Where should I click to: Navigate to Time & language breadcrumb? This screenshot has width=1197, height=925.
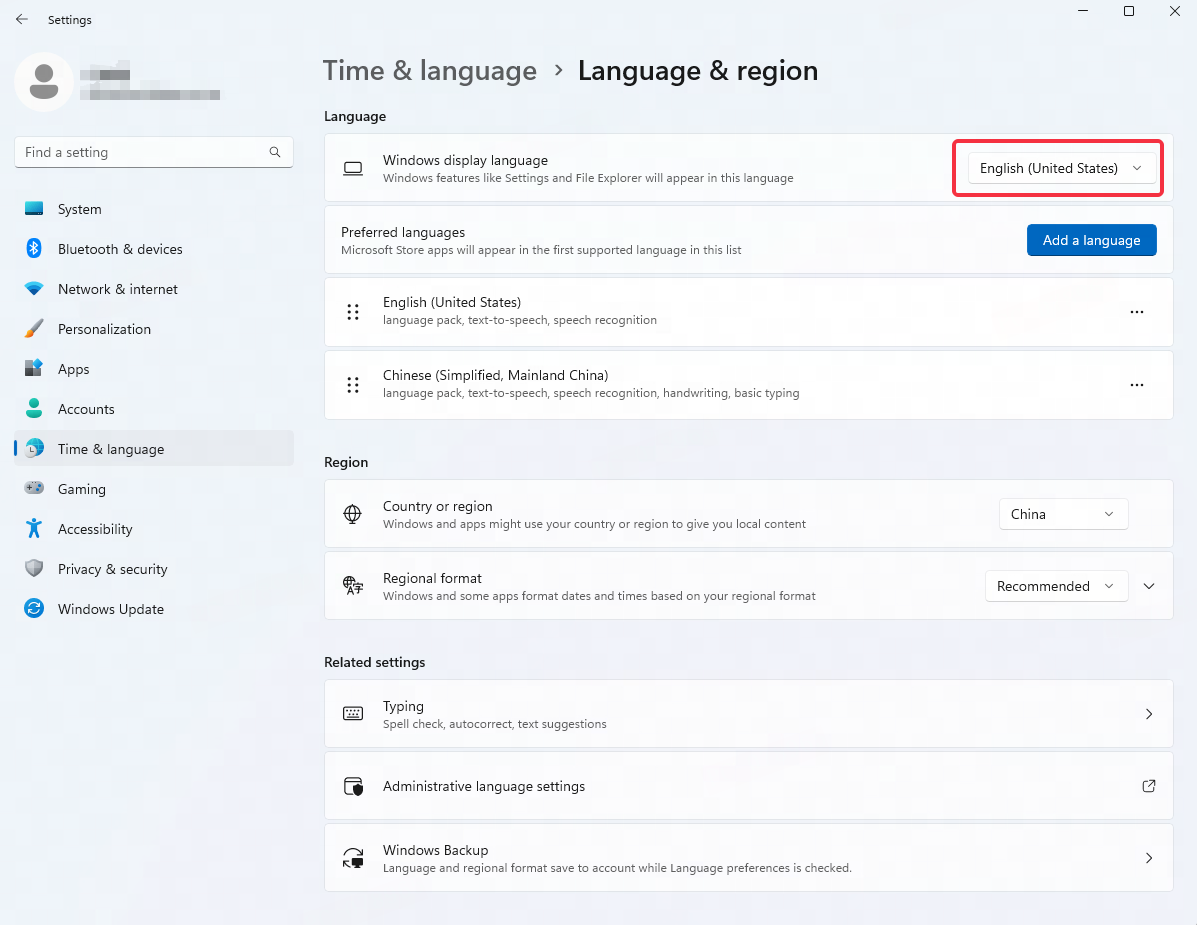[x=429, y=71]
